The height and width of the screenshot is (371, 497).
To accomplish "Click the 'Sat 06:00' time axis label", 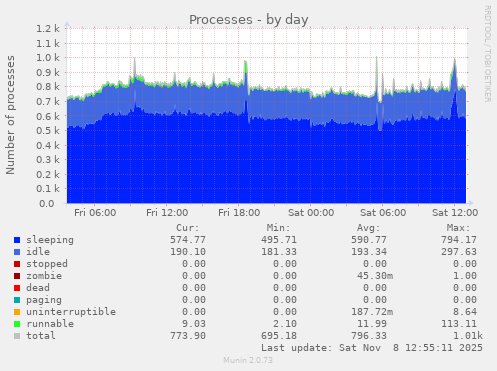I will [383, 213].
